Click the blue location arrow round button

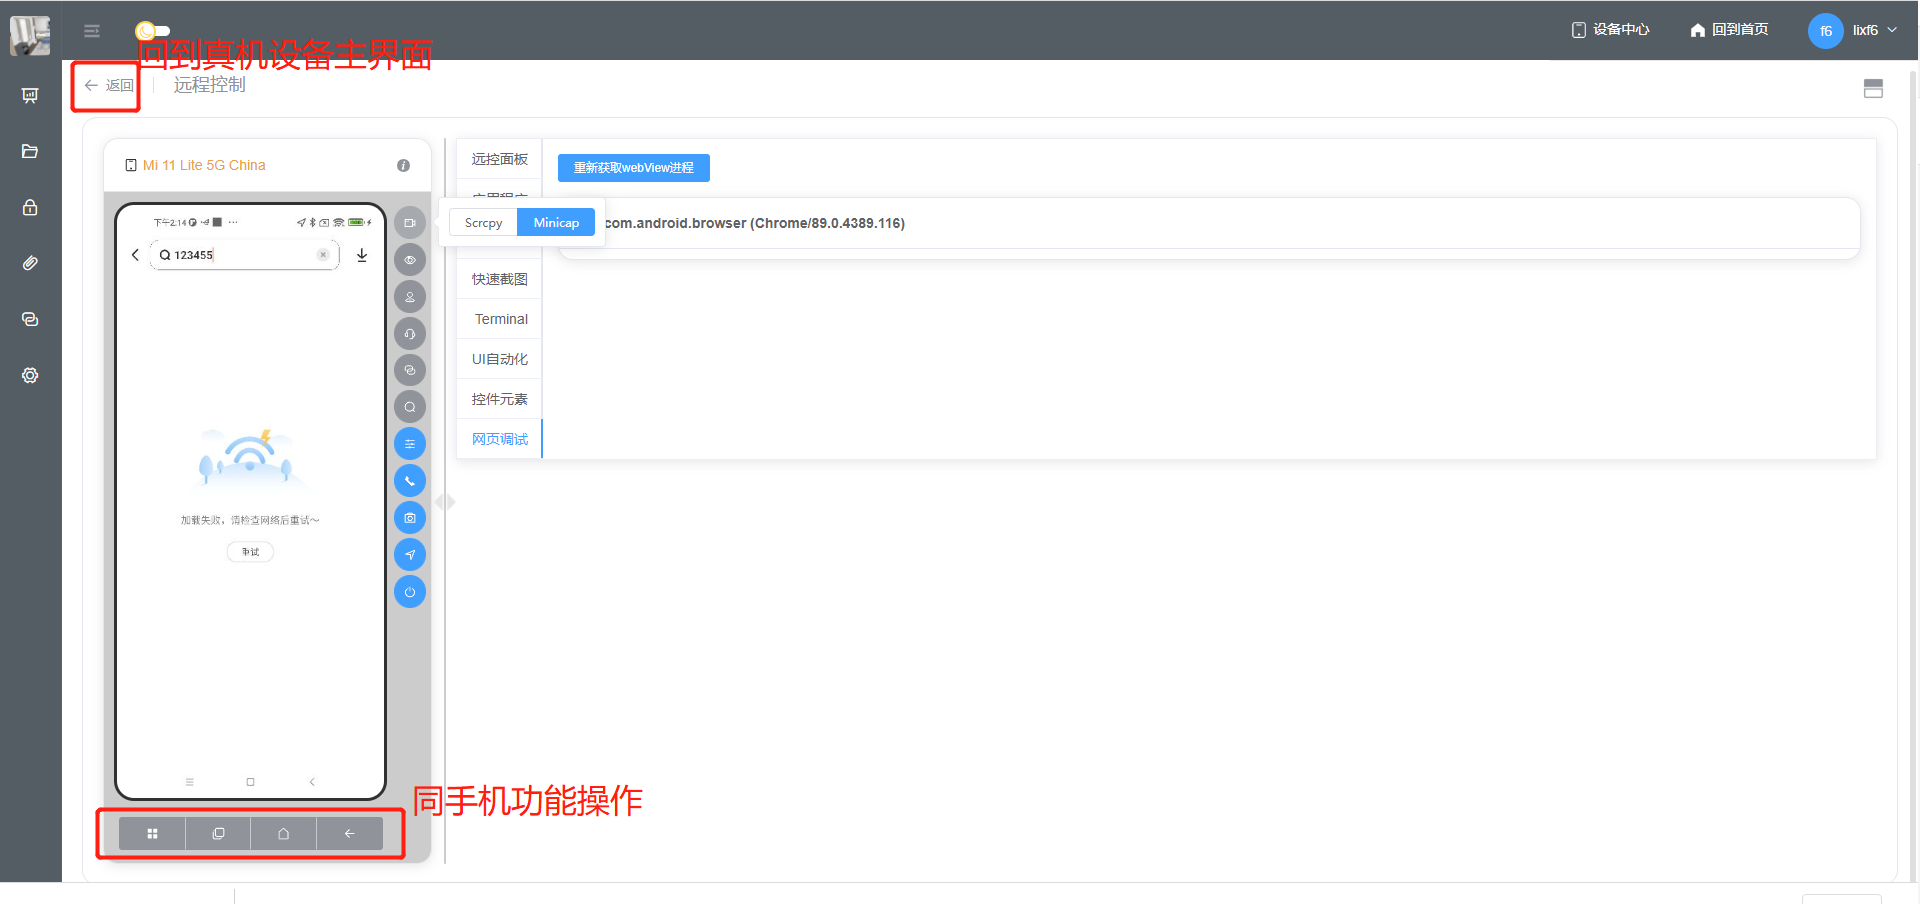[x=410, y=555]
